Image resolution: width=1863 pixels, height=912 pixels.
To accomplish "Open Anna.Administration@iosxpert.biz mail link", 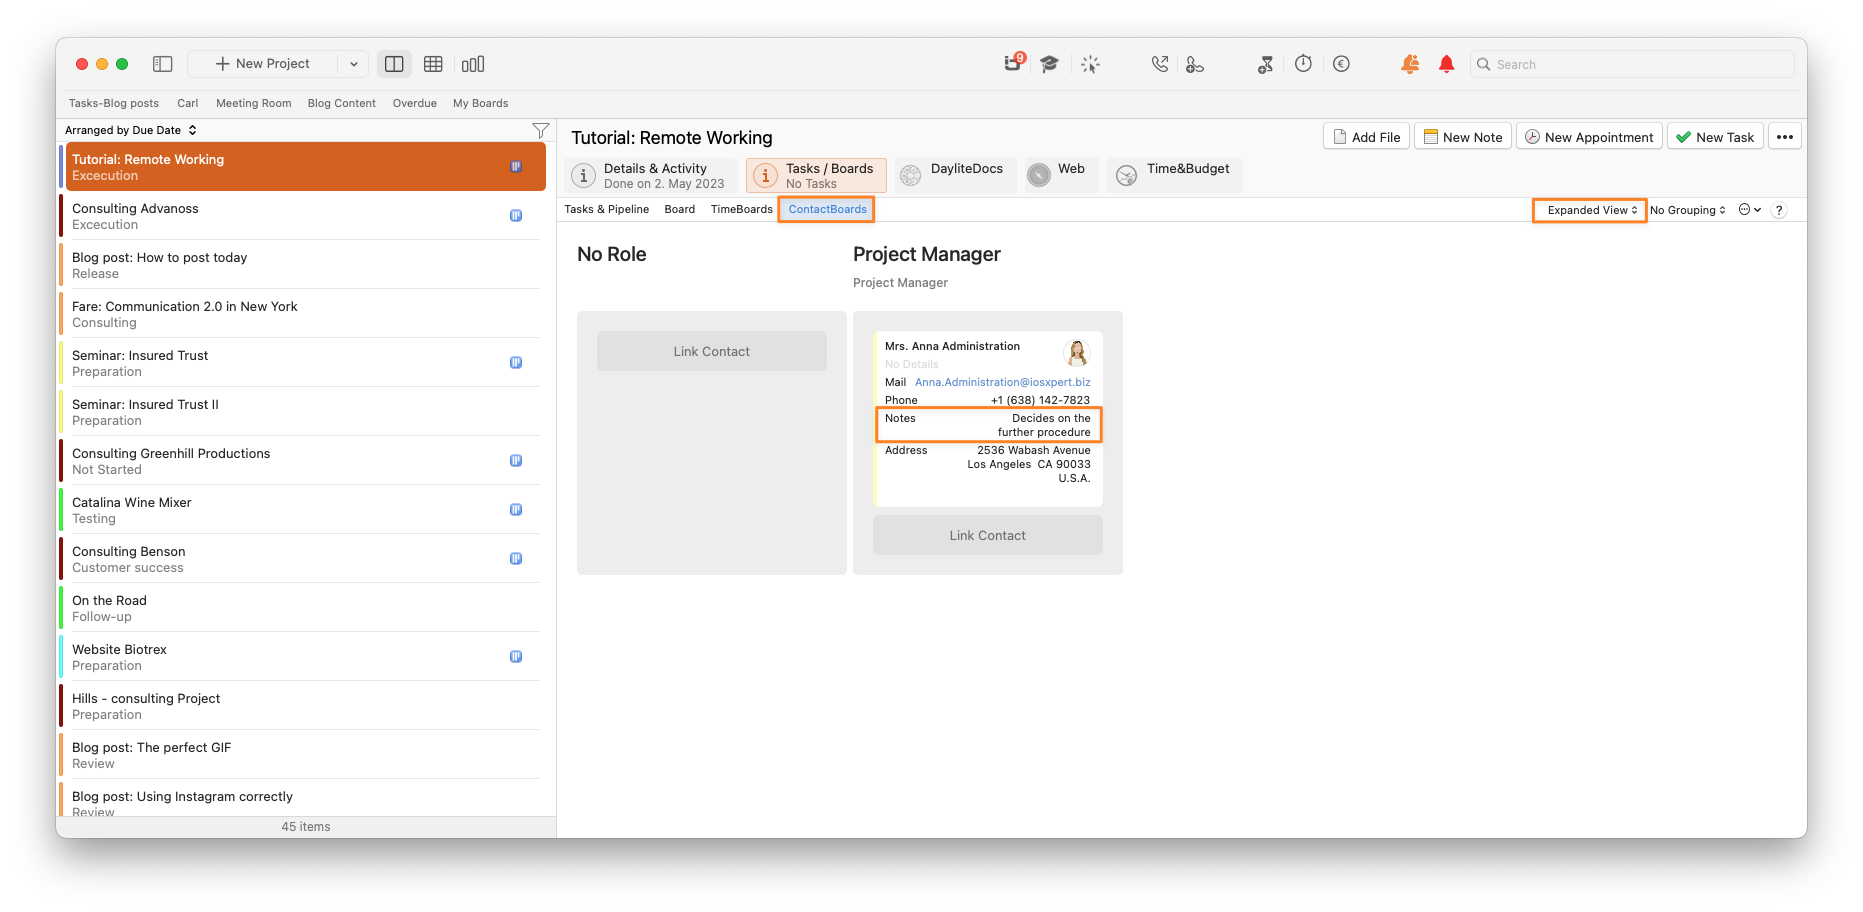I will click(1003, 382).
